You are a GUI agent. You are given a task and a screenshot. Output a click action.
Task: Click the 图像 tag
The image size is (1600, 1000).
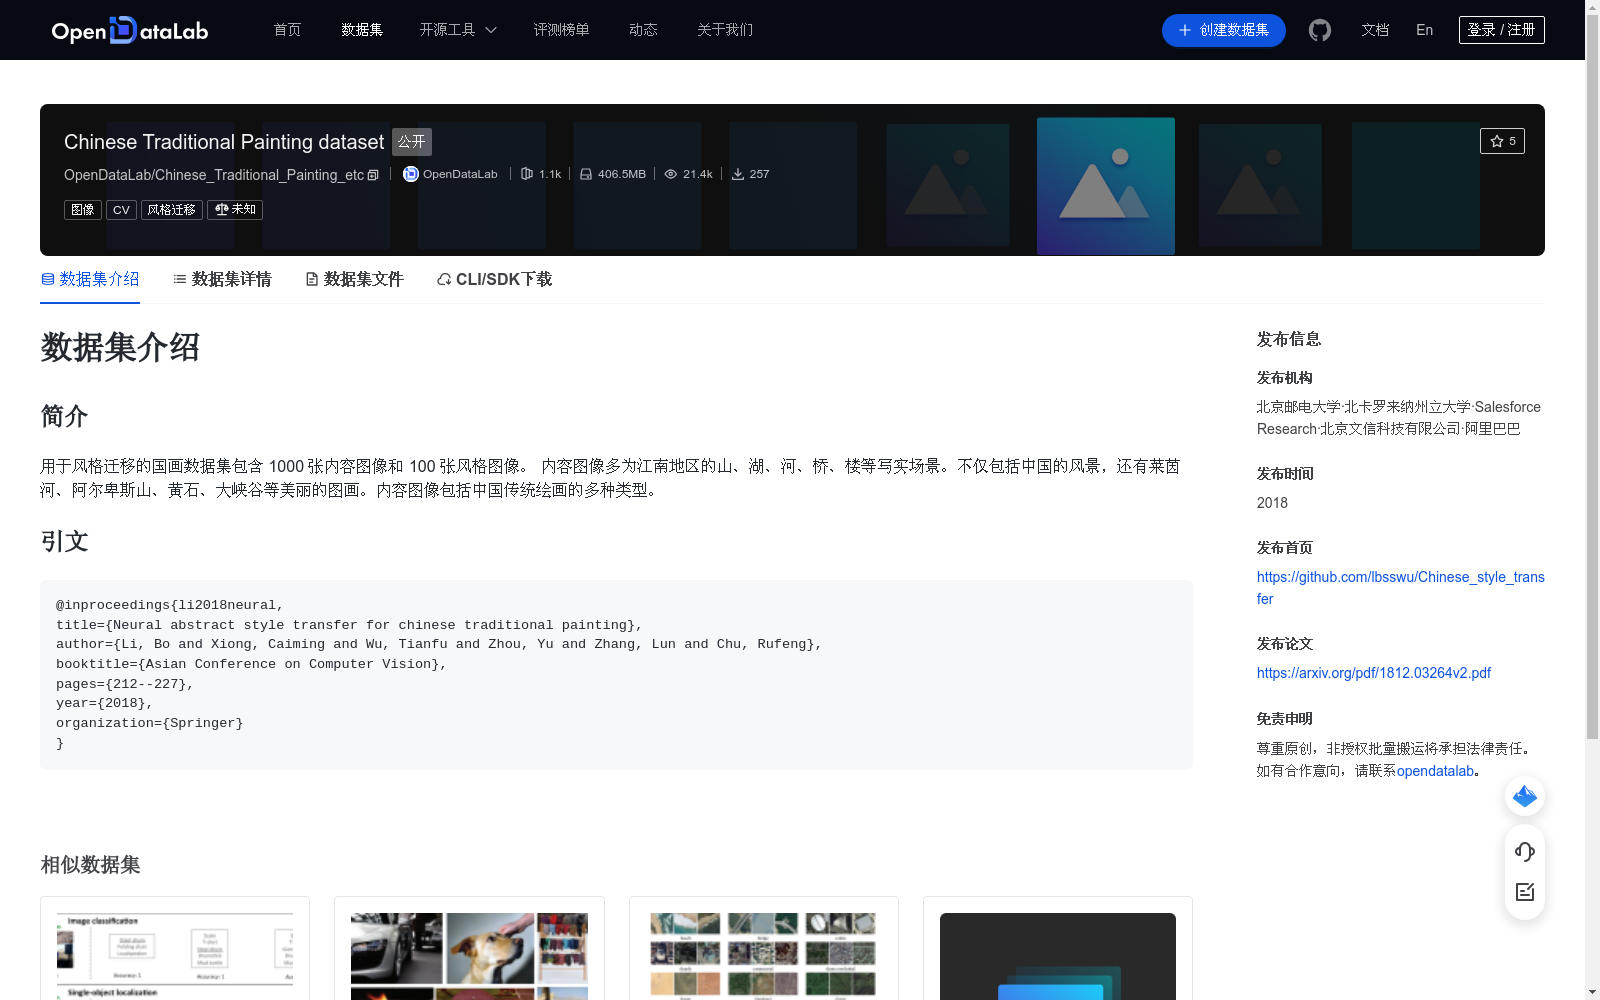[83, 210]
